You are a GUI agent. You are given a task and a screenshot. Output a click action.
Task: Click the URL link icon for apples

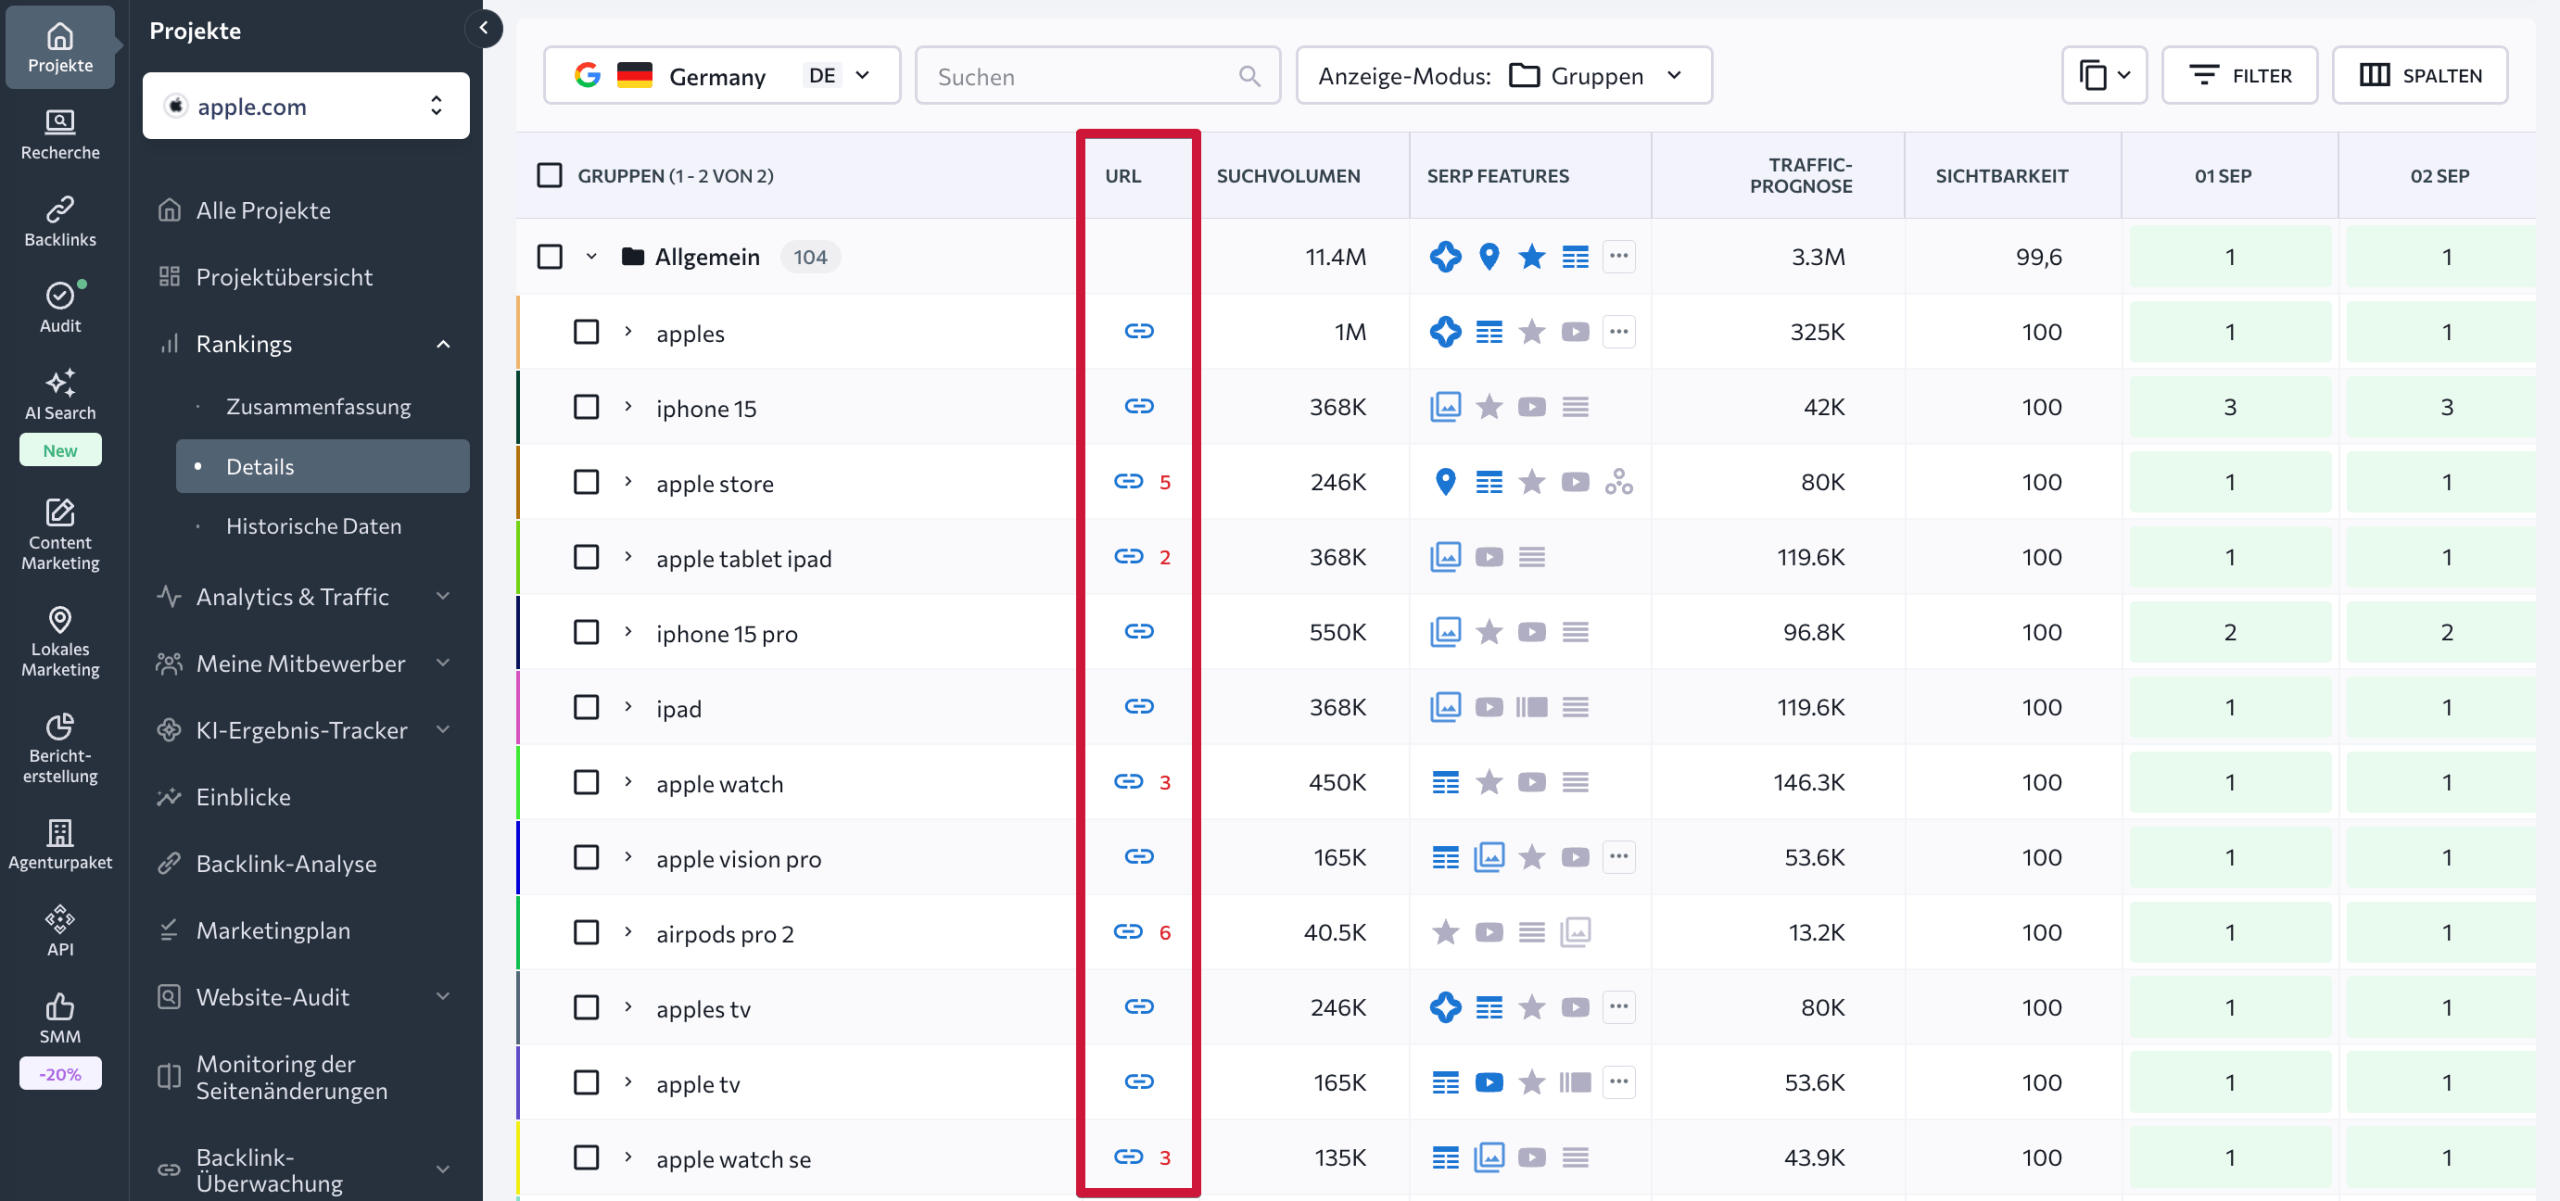pyautogui.click(x=1139, y=331)
